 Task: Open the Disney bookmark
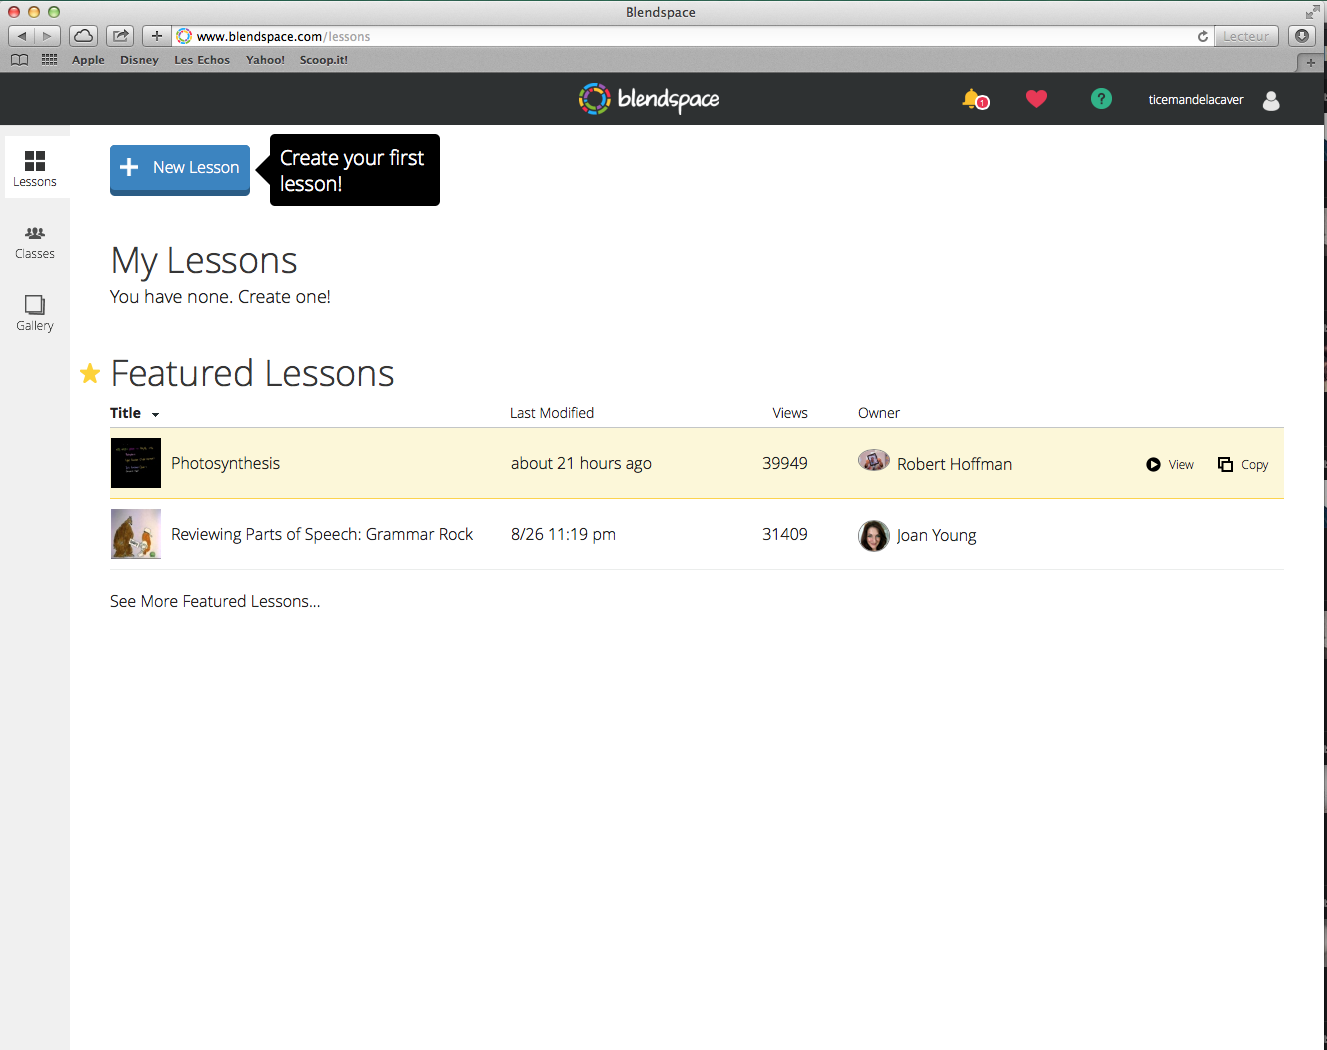139,60
